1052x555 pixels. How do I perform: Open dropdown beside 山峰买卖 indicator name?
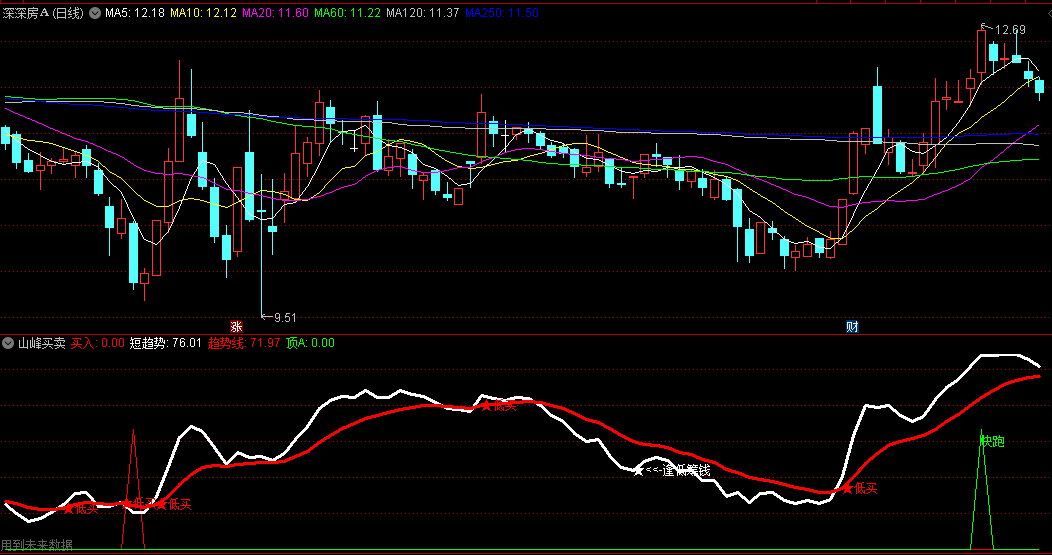[8, 343]
